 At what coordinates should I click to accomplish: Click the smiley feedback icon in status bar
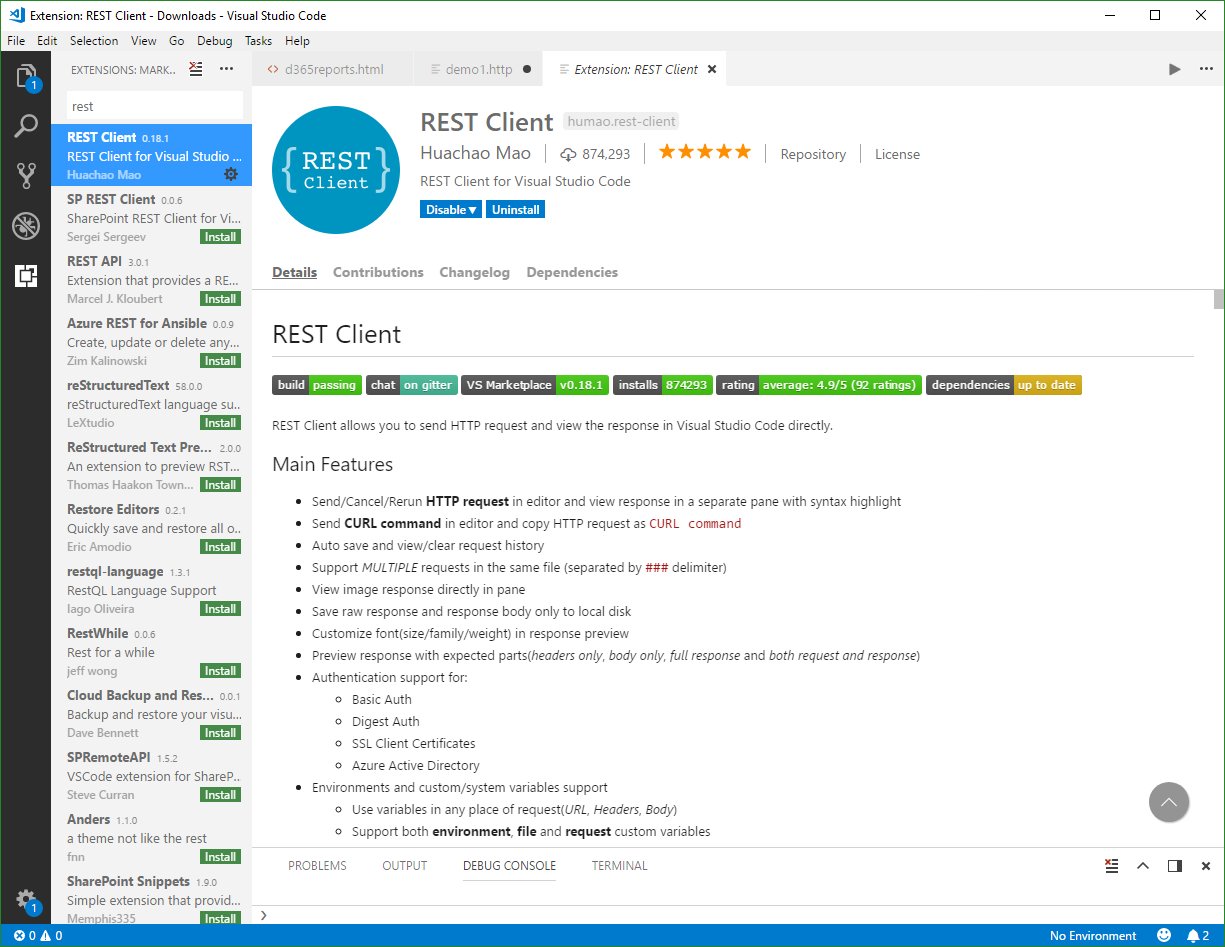(1164, 935)
